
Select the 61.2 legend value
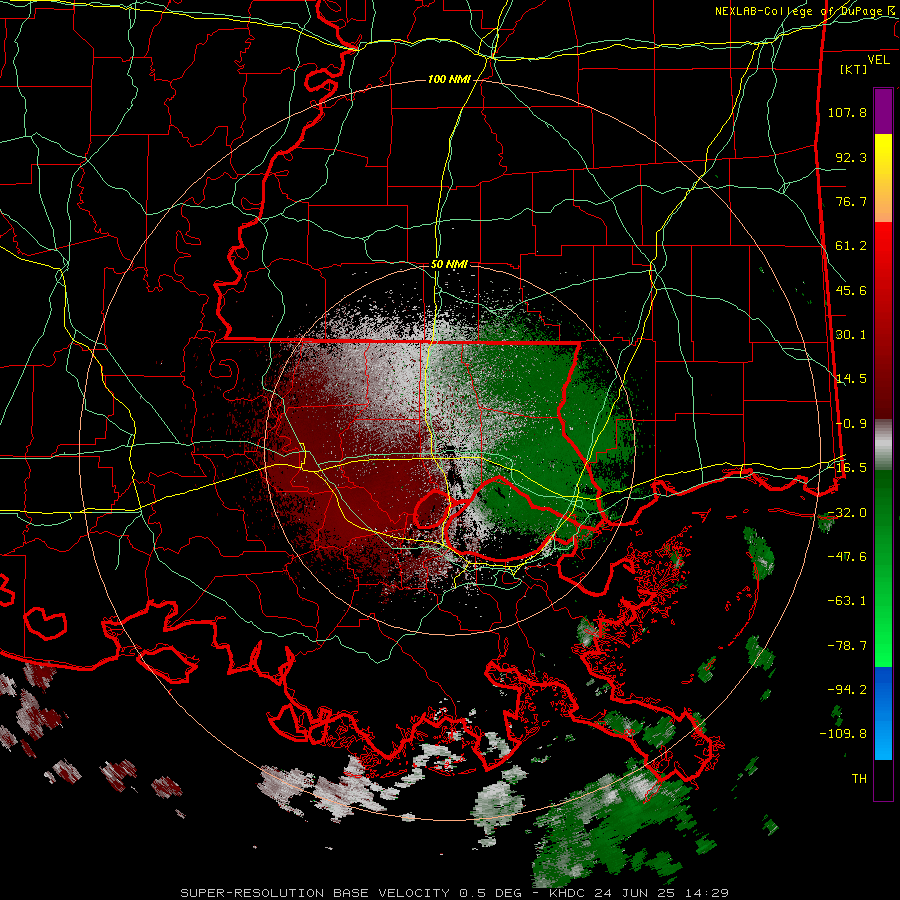pos(851,246)
